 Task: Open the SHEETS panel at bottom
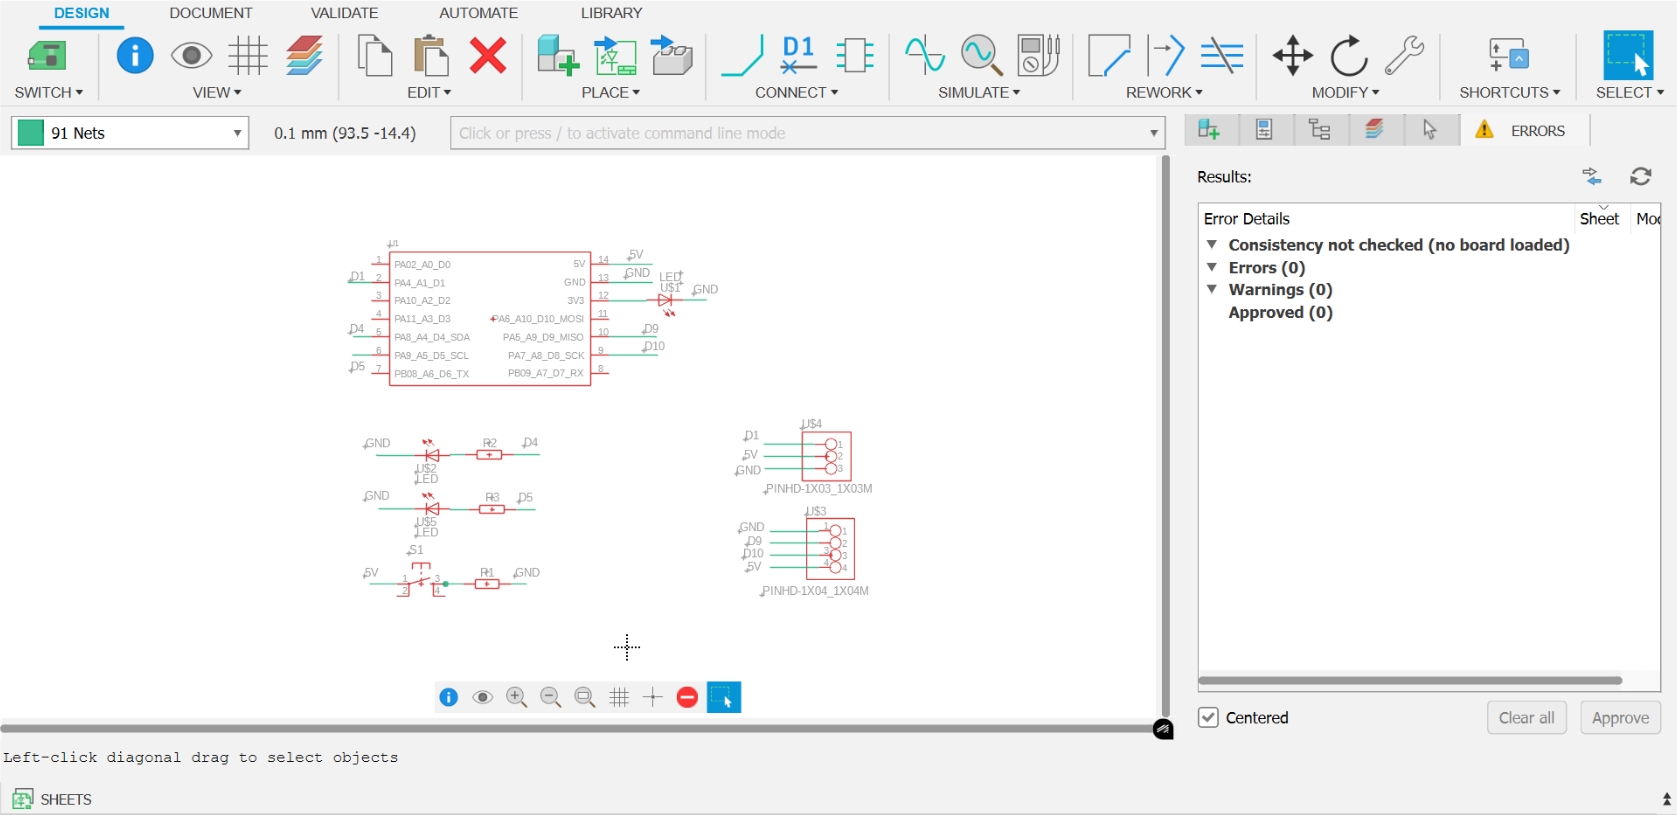point(51,799)
